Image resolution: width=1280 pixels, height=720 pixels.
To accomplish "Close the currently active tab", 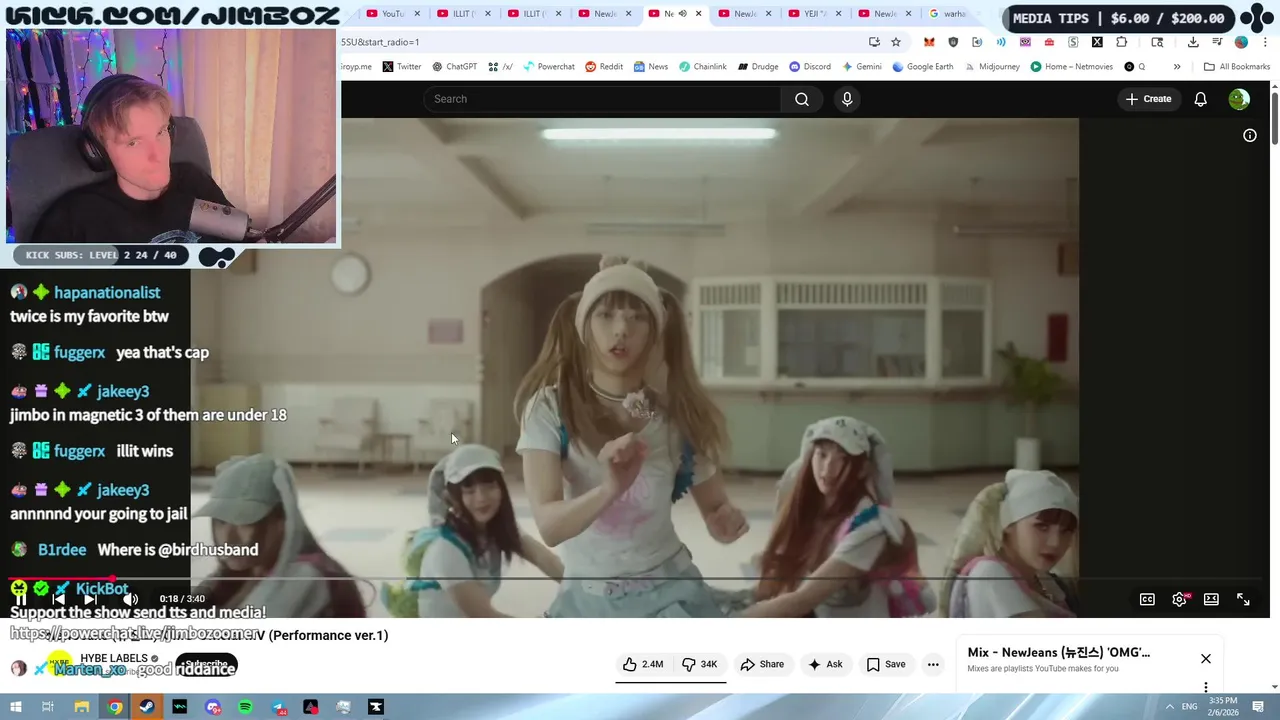I will 698,14.
